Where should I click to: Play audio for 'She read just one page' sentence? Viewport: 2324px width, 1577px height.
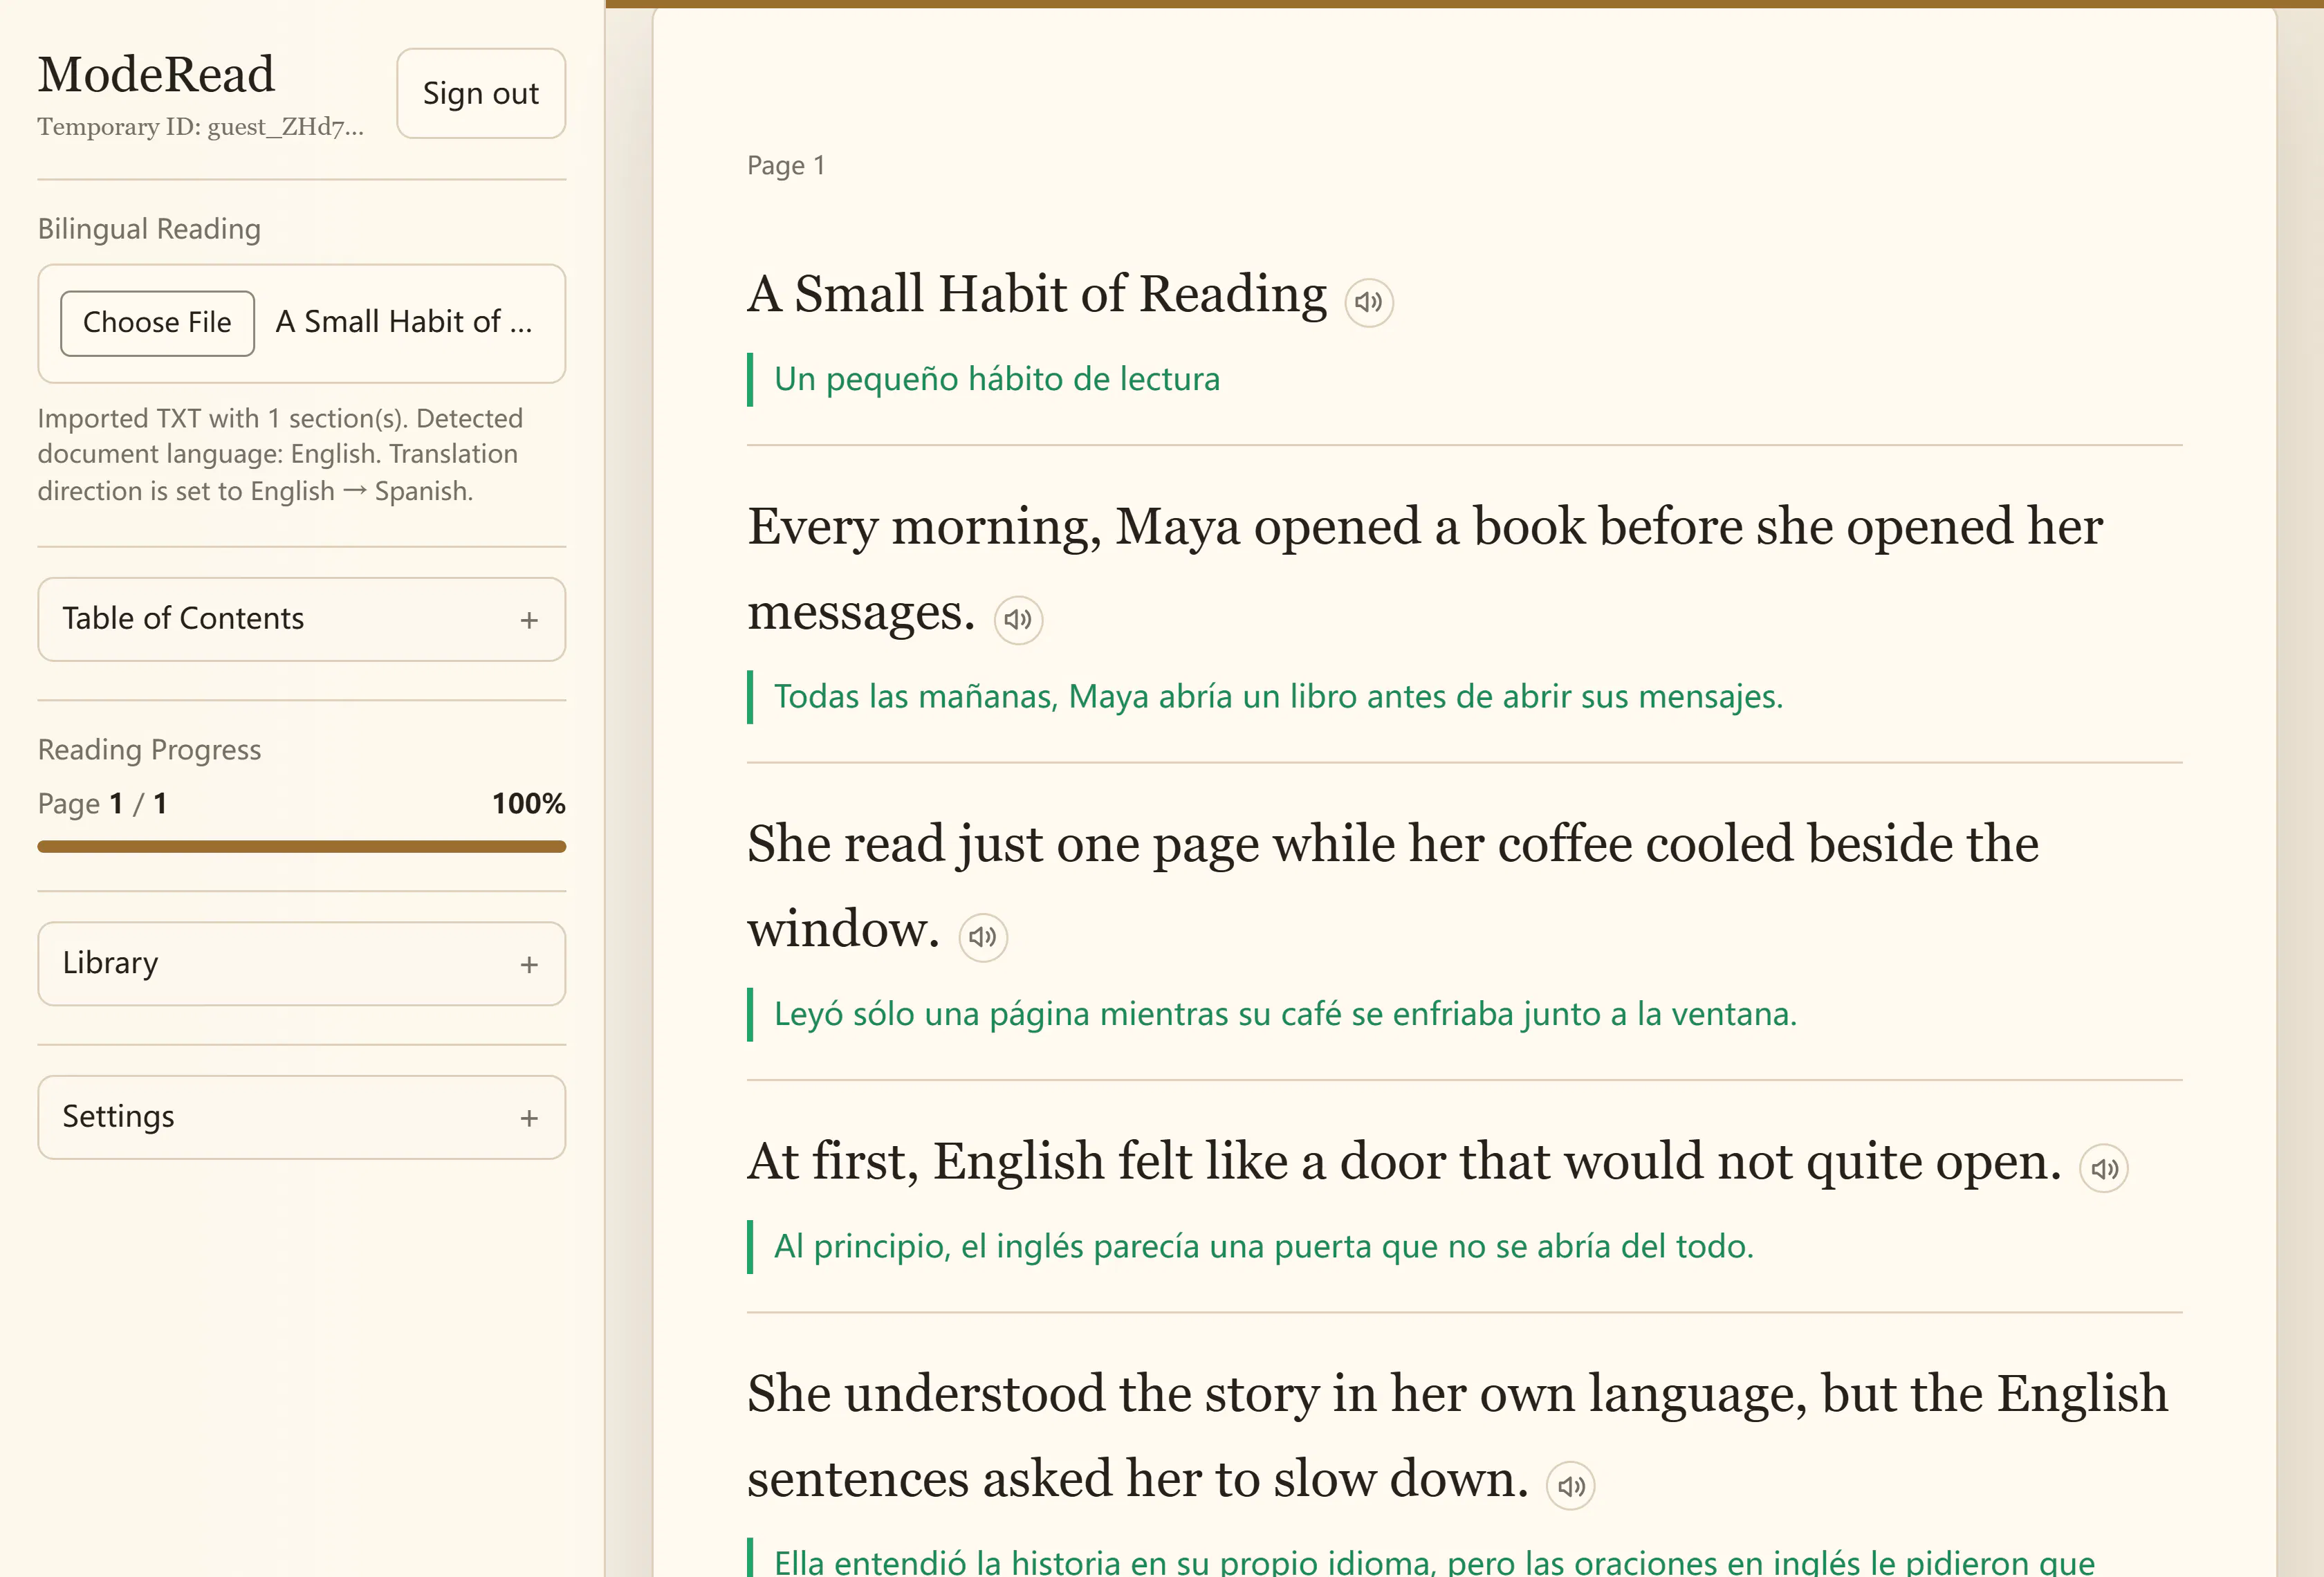(983, 937)
